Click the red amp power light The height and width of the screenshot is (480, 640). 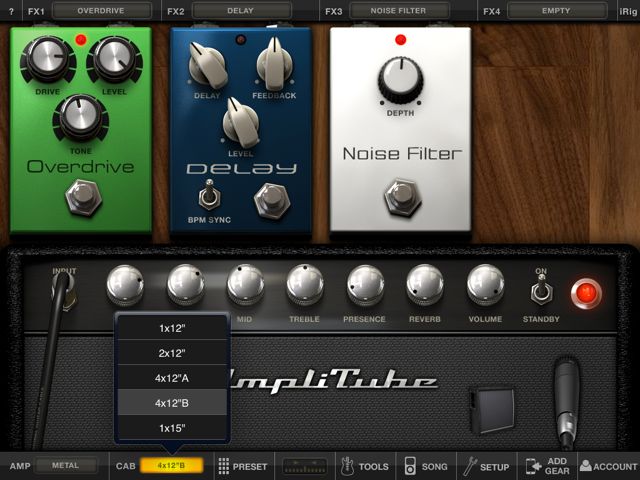pyautogui.click(x=586, y=293)
